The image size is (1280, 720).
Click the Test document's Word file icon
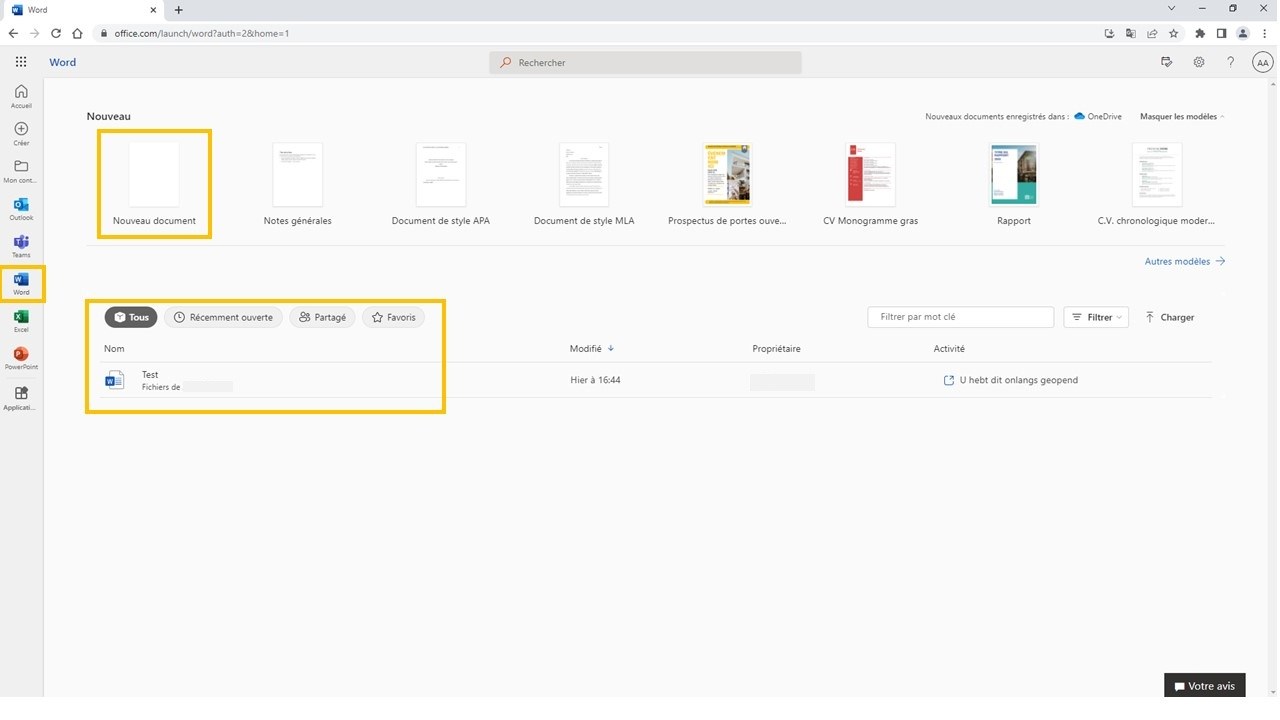click(115, 380)
